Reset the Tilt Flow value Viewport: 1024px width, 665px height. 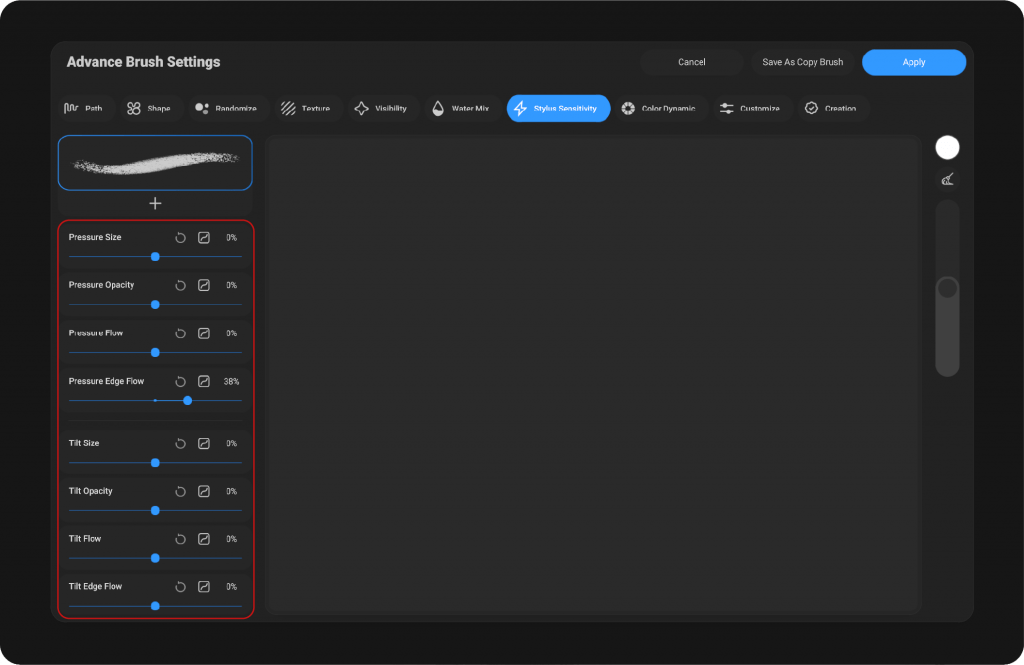point(180,539)
